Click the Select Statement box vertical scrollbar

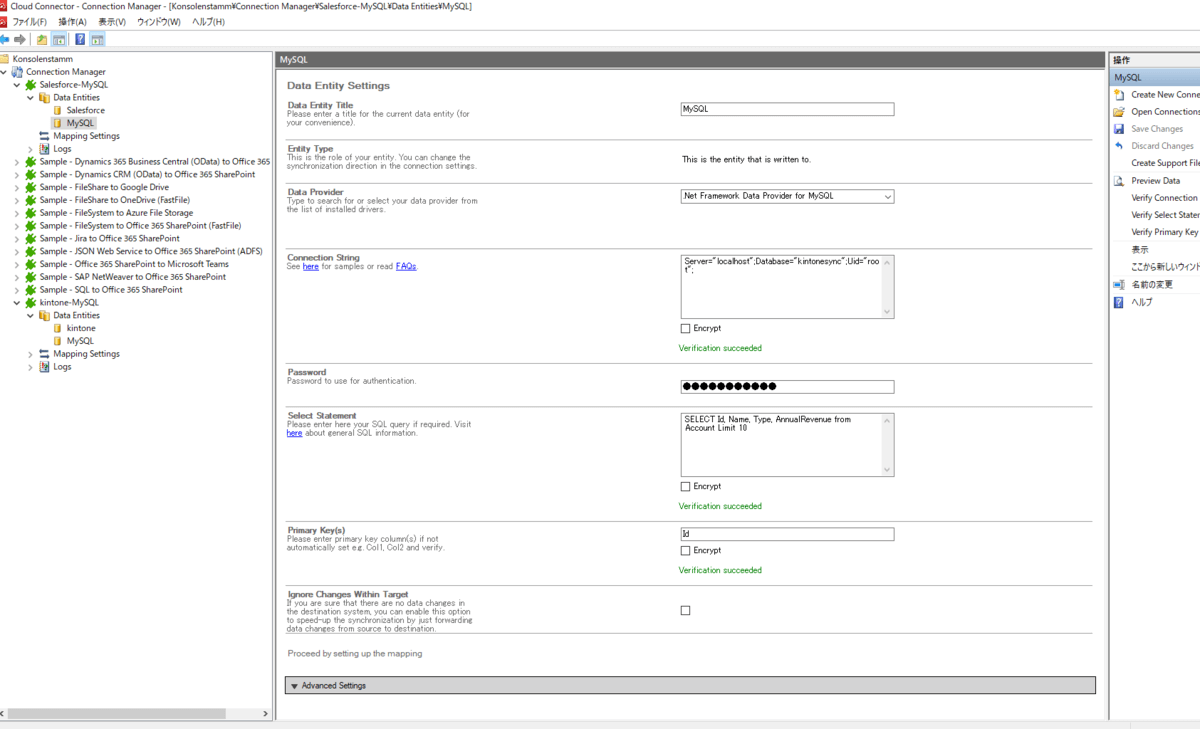tap(887, 445)
